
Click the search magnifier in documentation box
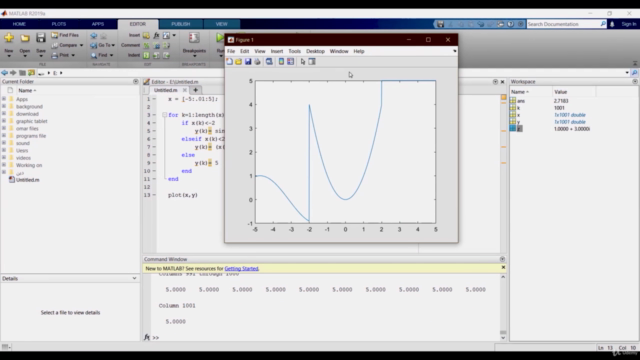[x=603, y=24]
